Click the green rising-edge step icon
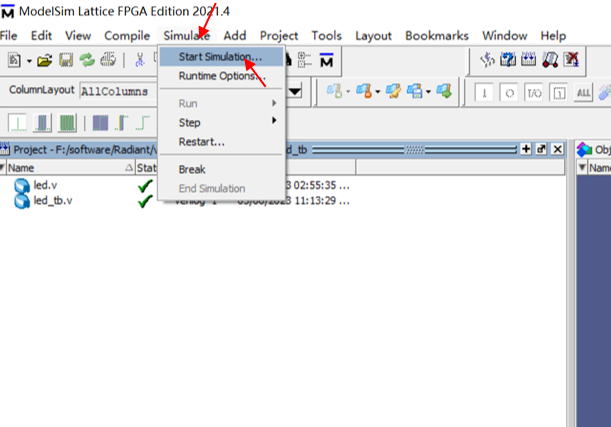 pos(143,123)
